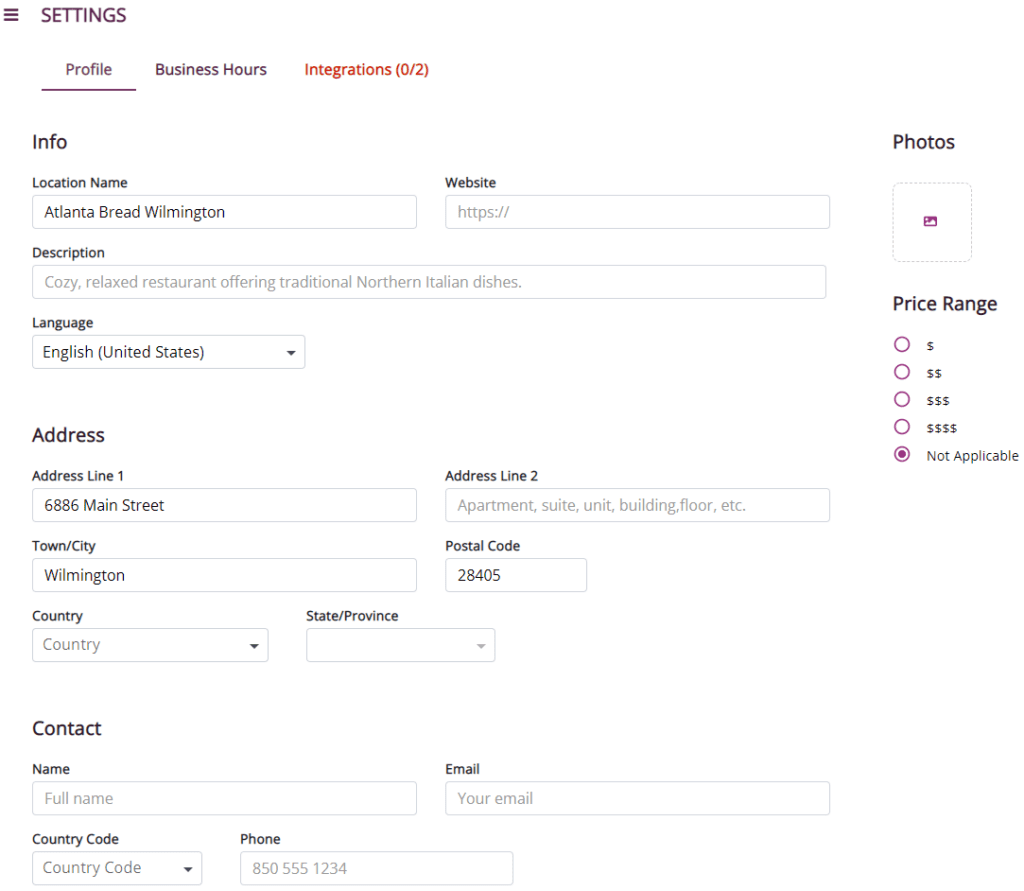
Task: Switch to the Business Hours tab
Action: coord(211,70)
